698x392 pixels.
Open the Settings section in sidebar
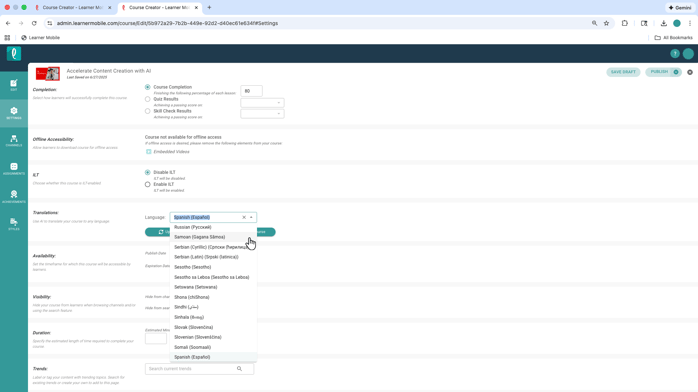[14, 113]
